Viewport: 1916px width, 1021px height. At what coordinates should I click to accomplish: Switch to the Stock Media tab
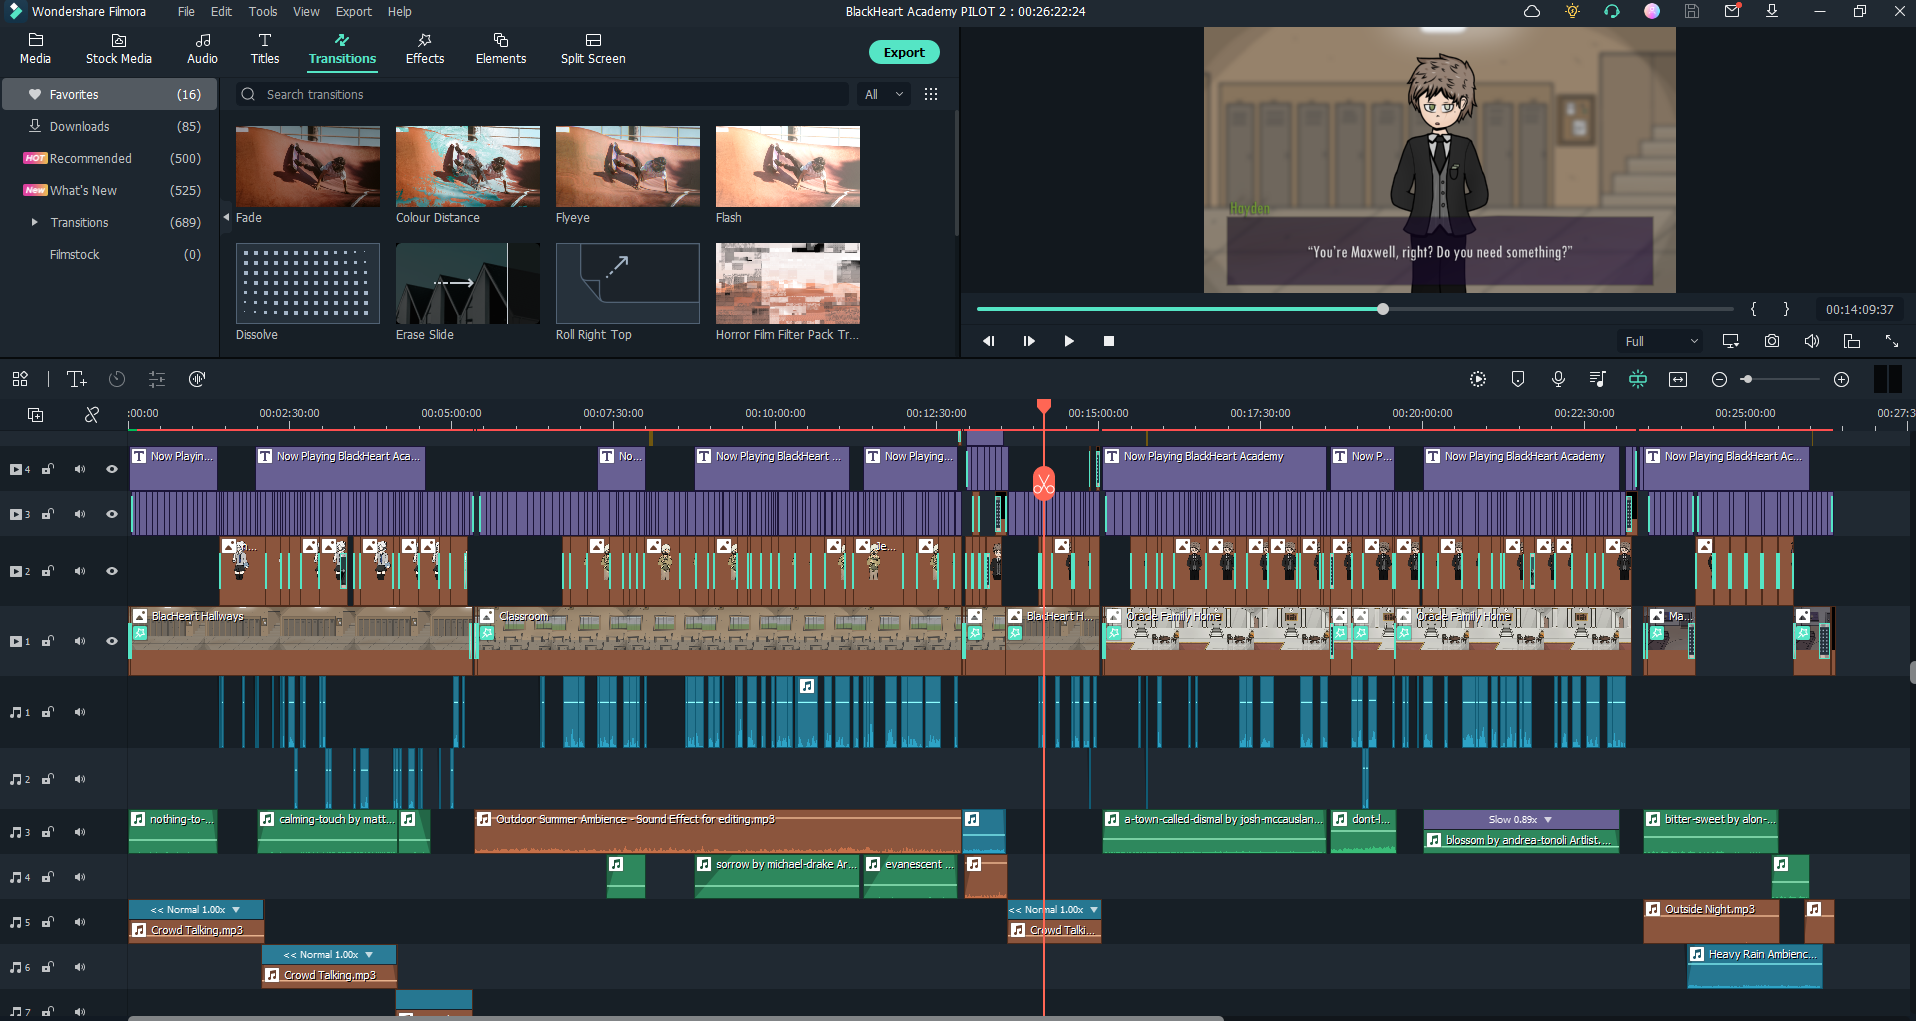(119, 48)
